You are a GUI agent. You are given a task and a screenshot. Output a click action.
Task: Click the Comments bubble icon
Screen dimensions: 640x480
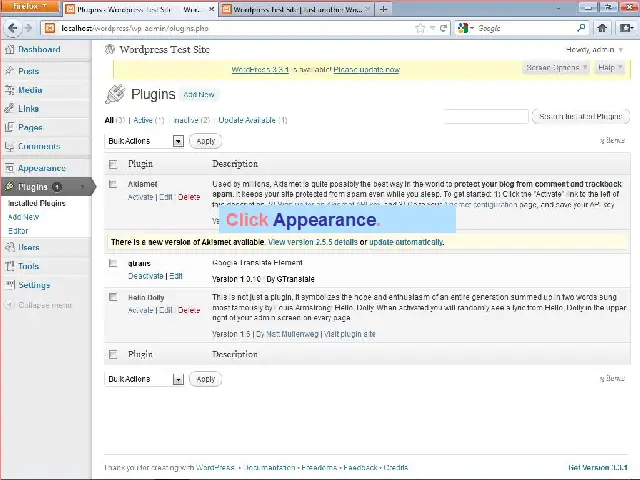point(10,146)
